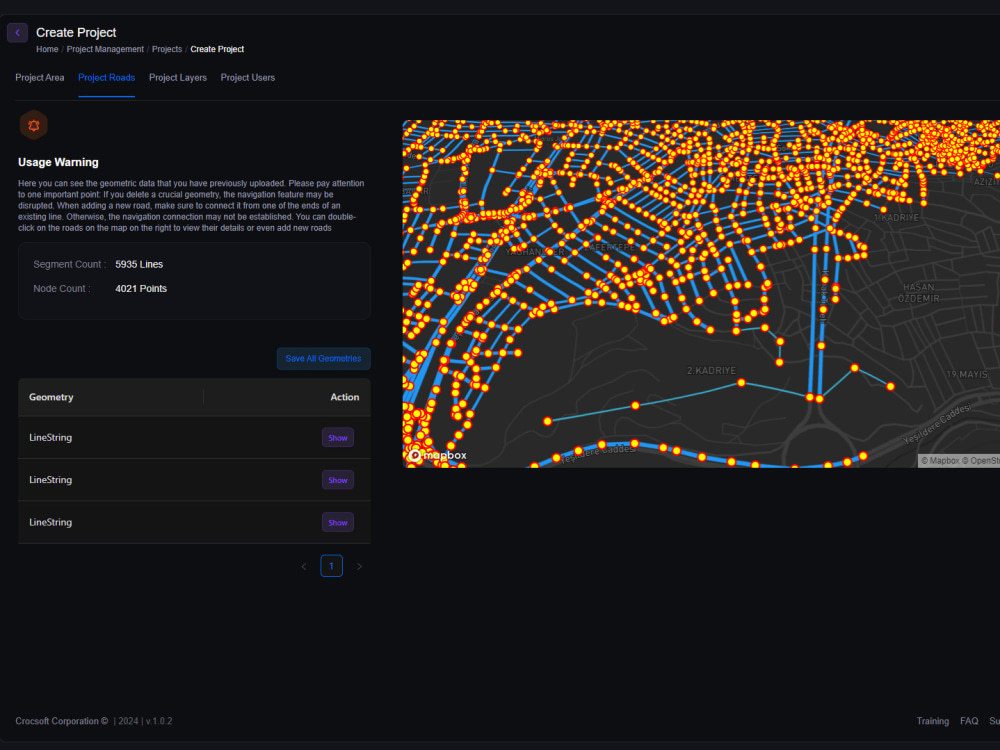Click the Mapbox logo on the map

click(x=438, y=455)
